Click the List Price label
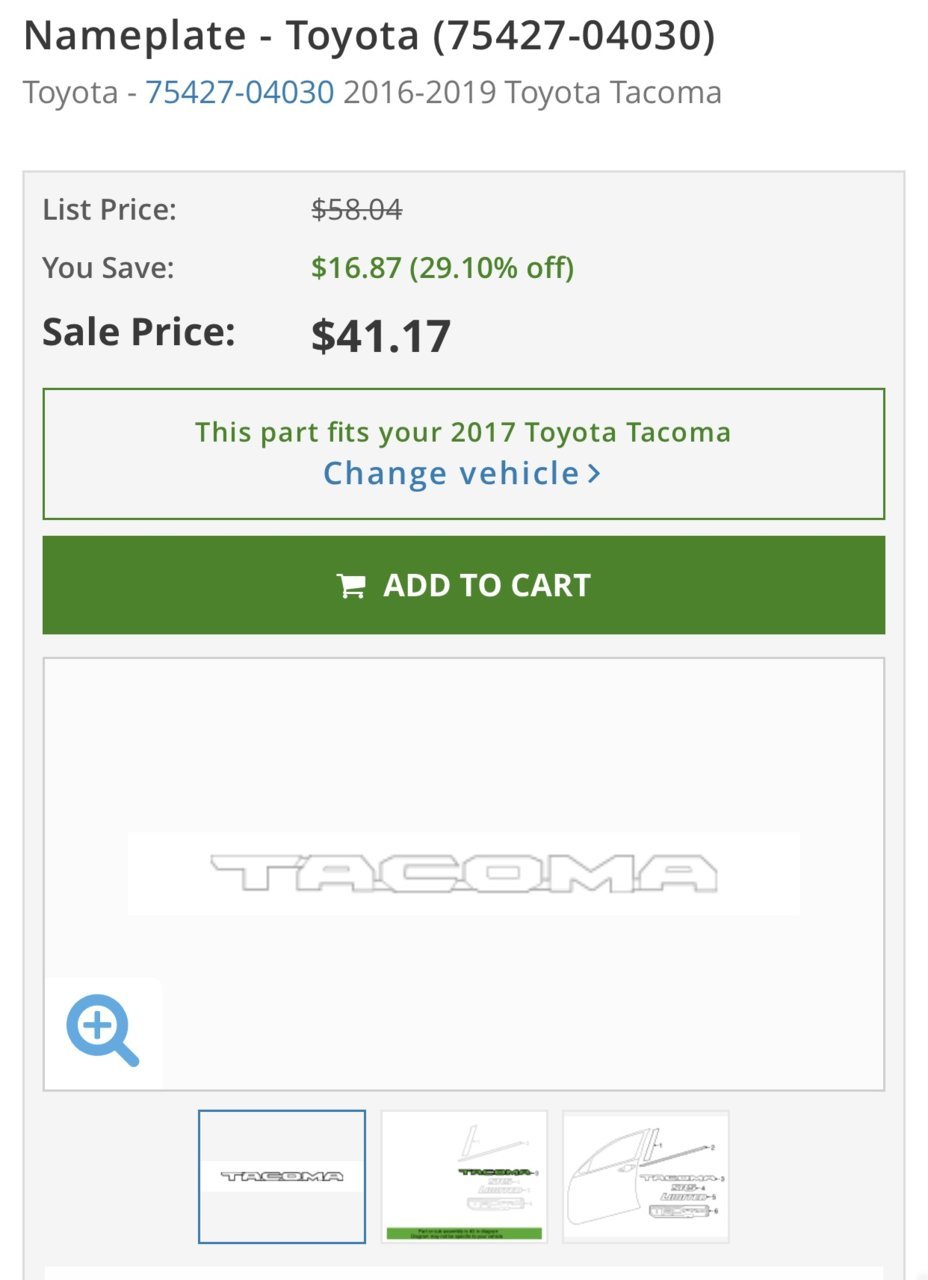This screenshot has width=928, height=1280. click(x=109, y=210)
